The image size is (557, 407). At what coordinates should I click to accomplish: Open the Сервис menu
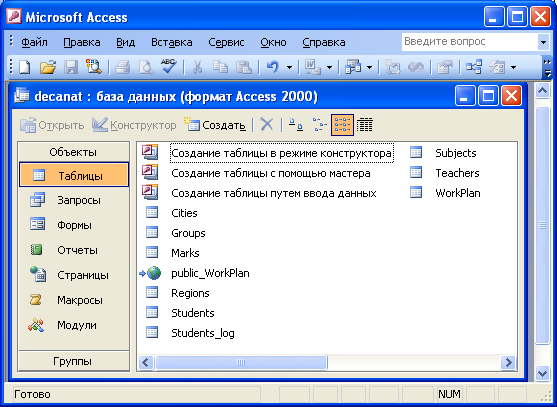pos(226,42)
